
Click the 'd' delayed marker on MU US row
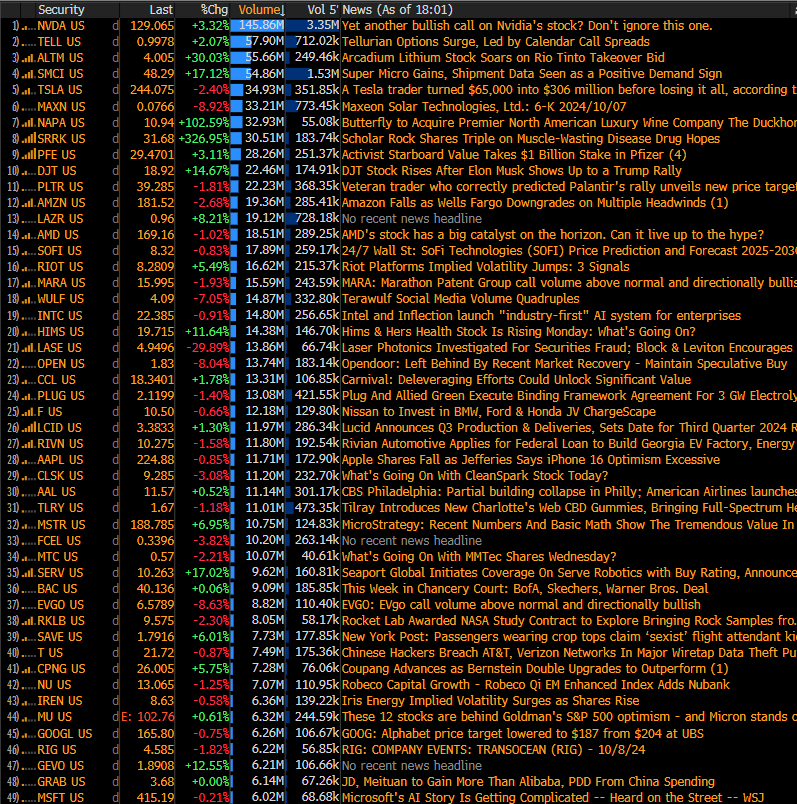click(115, 717)
